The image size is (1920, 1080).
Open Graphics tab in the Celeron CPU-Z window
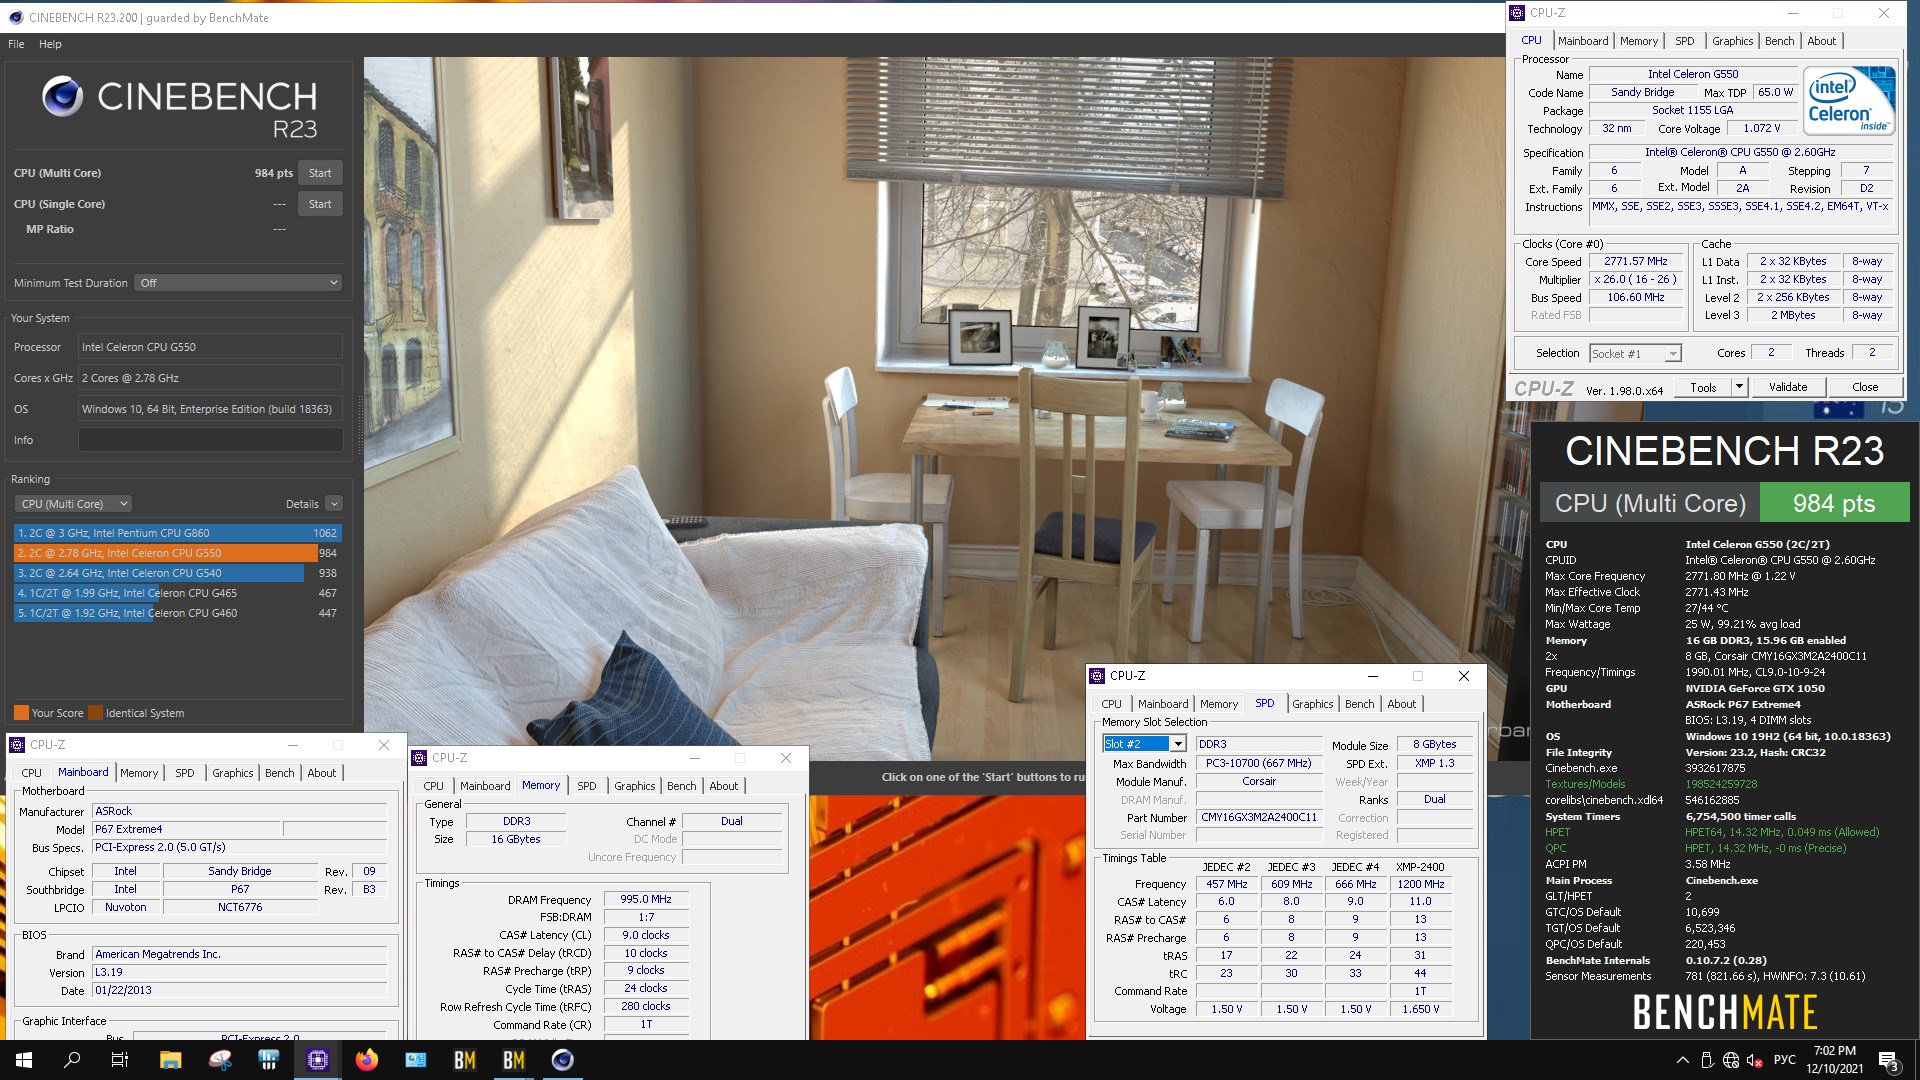(x=1732, y=41)
